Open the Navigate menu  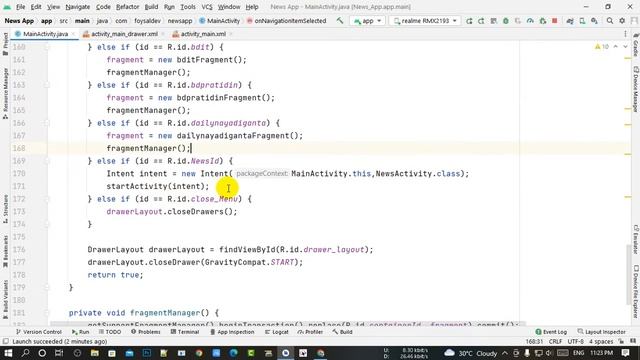[x=78, y=7]
